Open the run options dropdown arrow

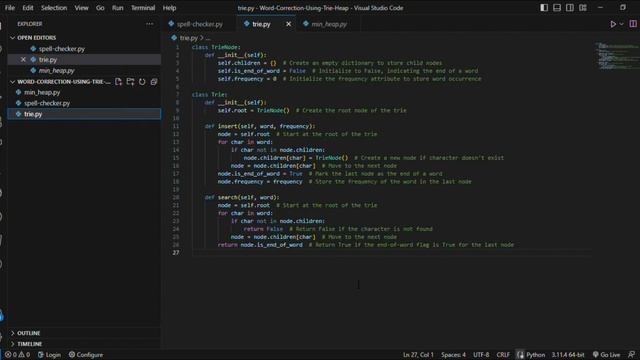point(622,24)
